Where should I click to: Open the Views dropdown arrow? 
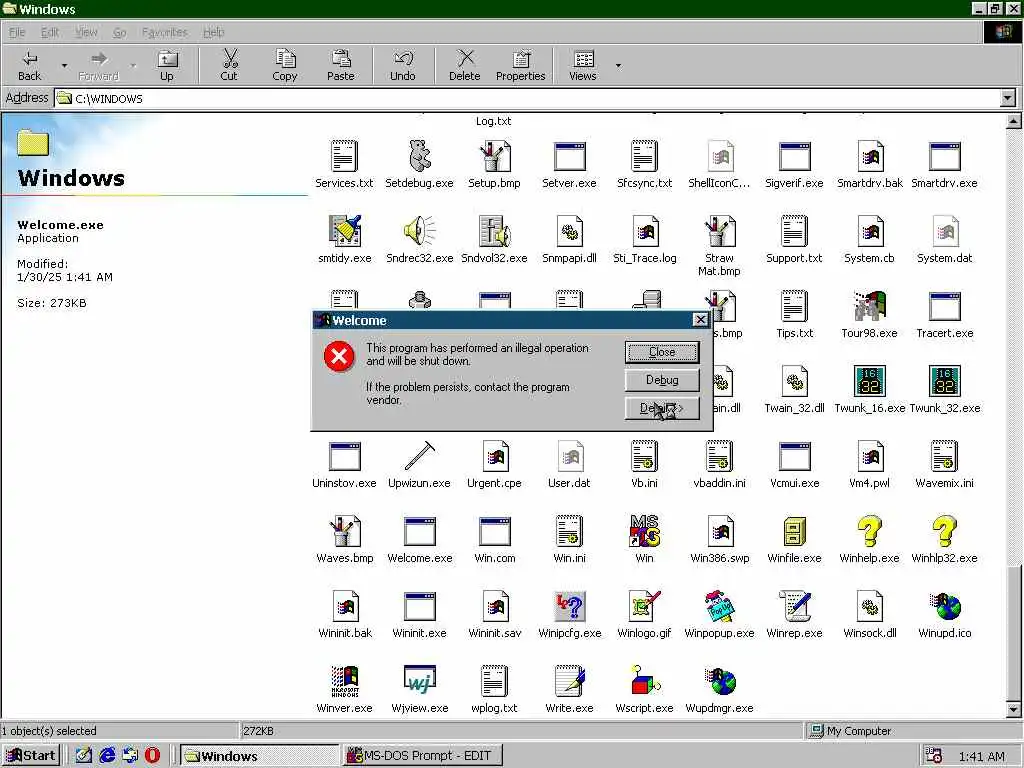coord(618,65)
